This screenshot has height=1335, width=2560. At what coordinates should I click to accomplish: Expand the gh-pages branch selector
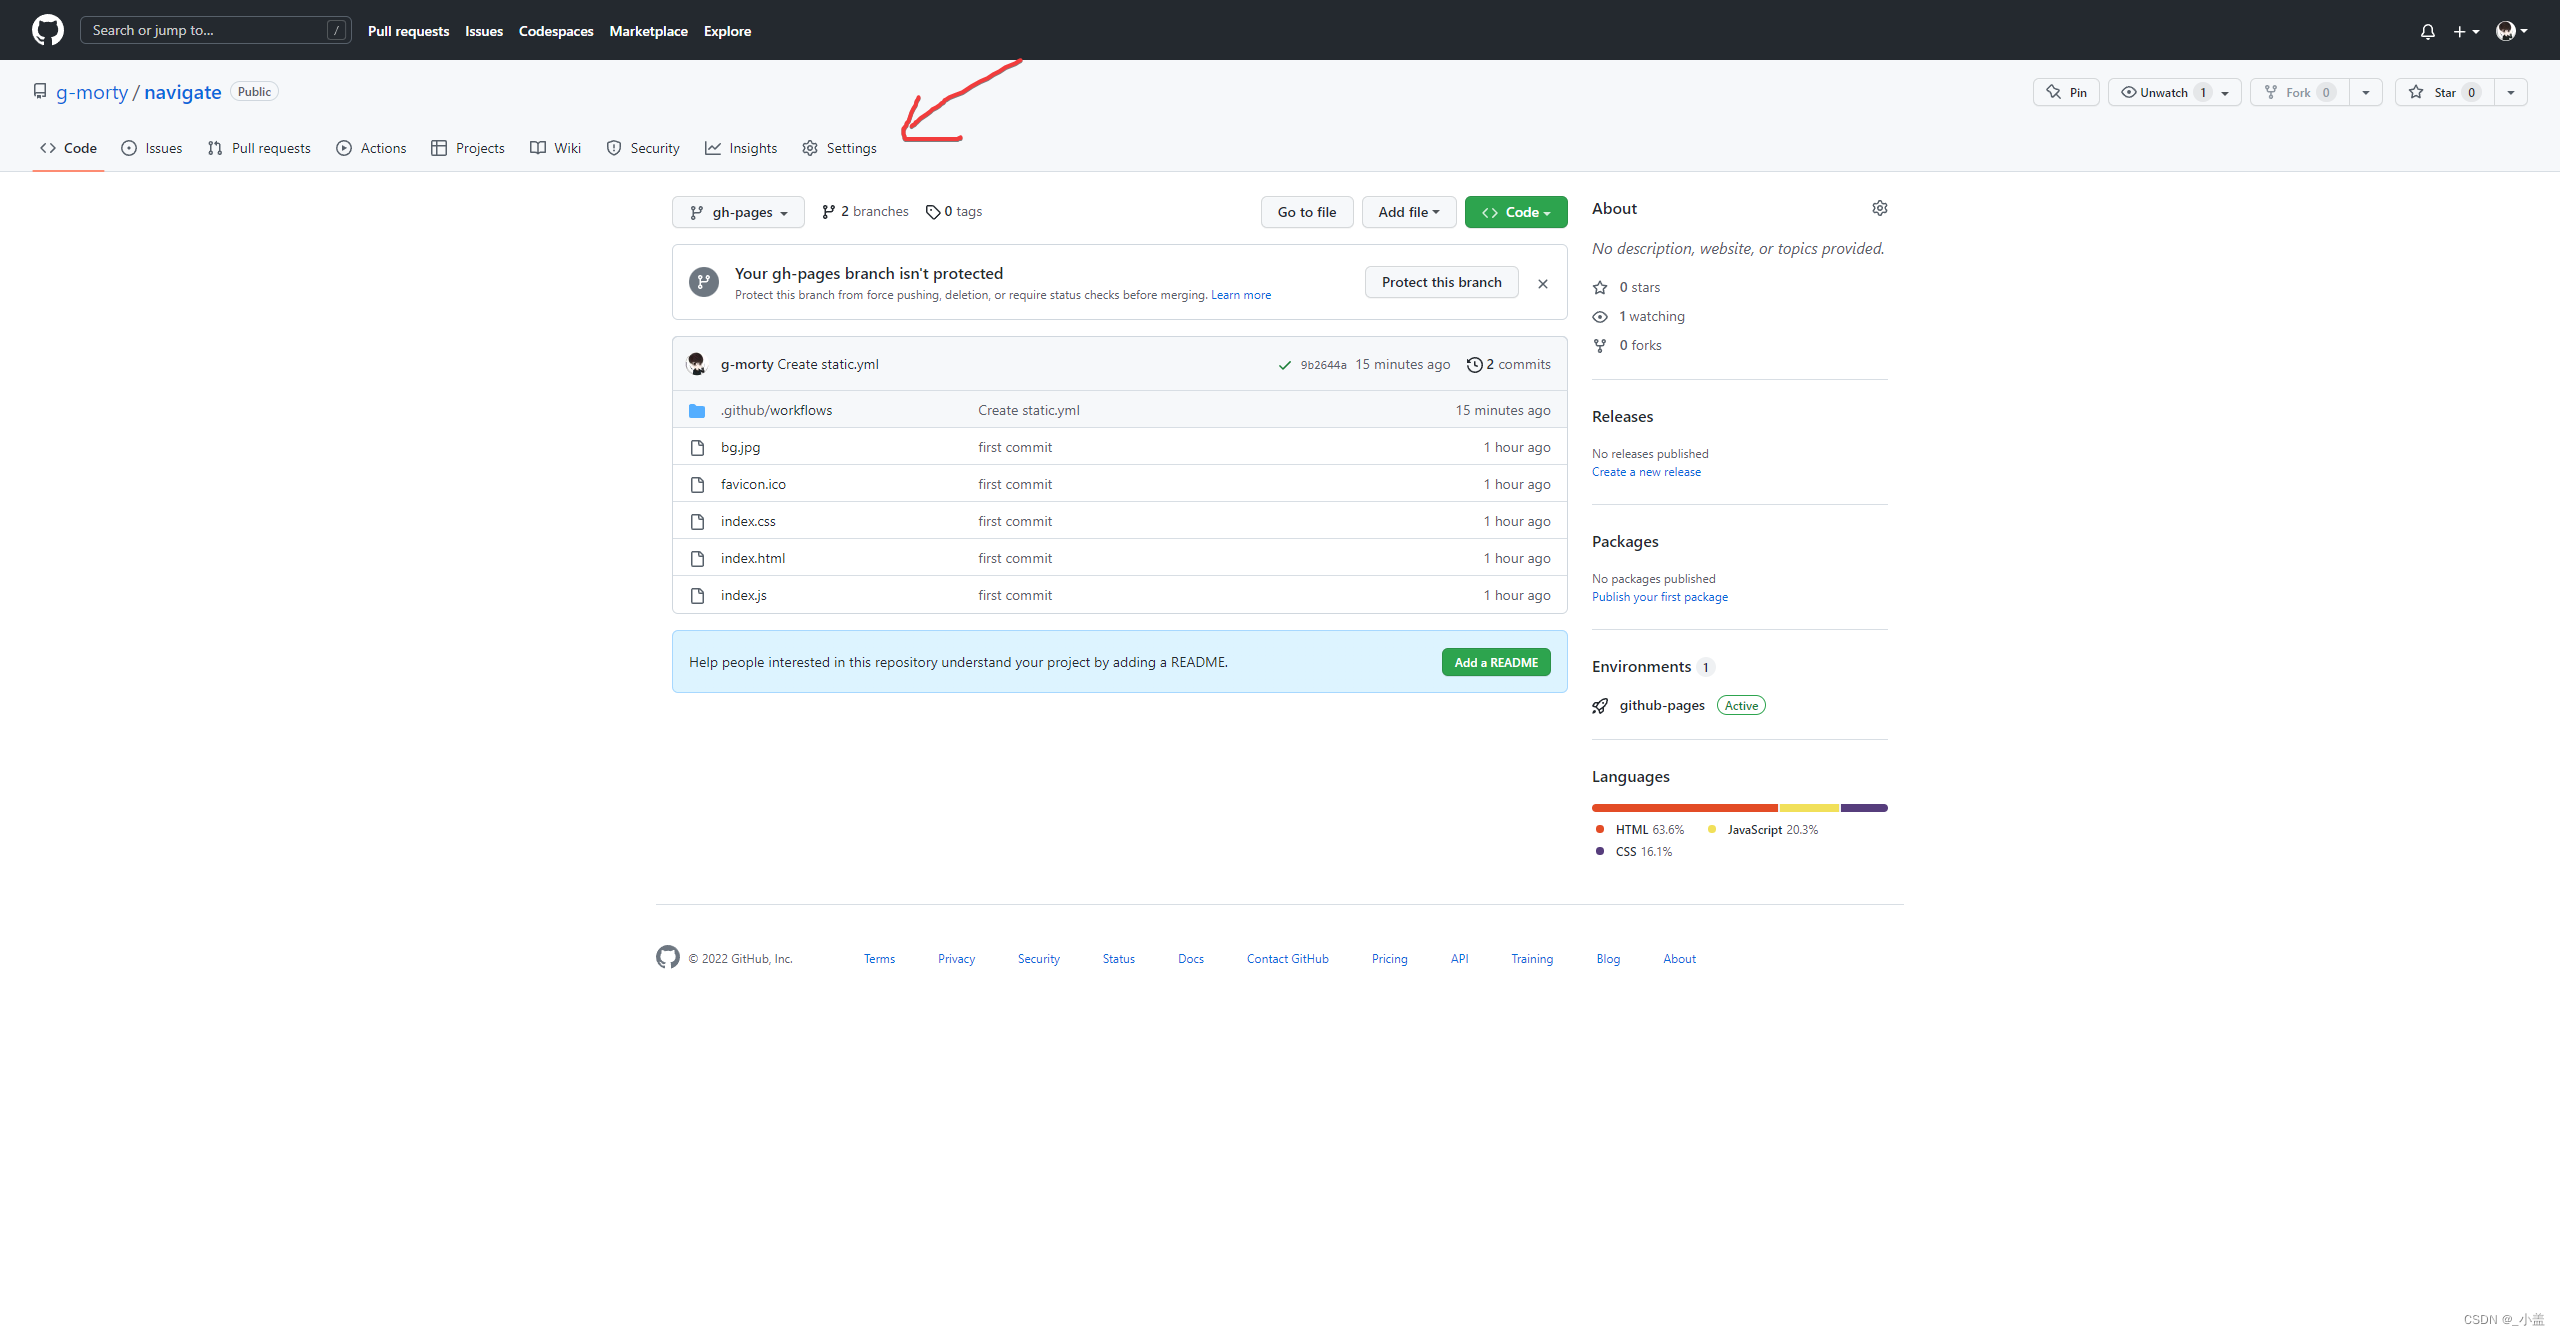click(738, 212)
